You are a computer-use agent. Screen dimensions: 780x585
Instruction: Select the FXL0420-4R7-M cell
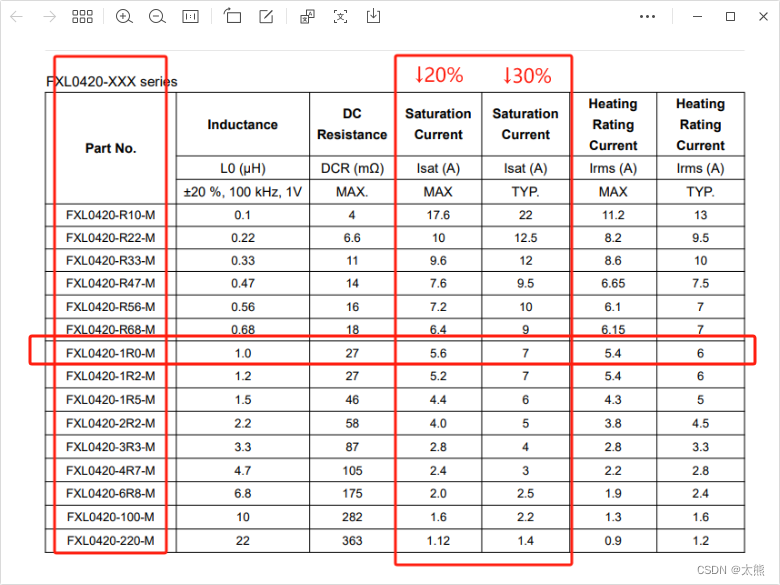pos(110,471)
